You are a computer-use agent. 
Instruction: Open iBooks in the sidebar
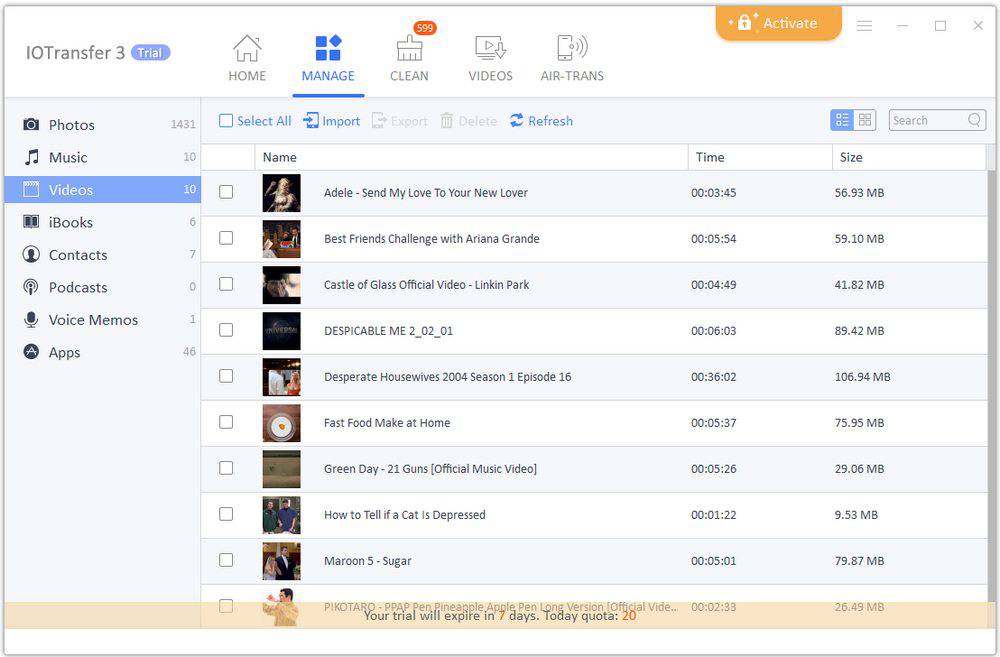click(103, 222)
